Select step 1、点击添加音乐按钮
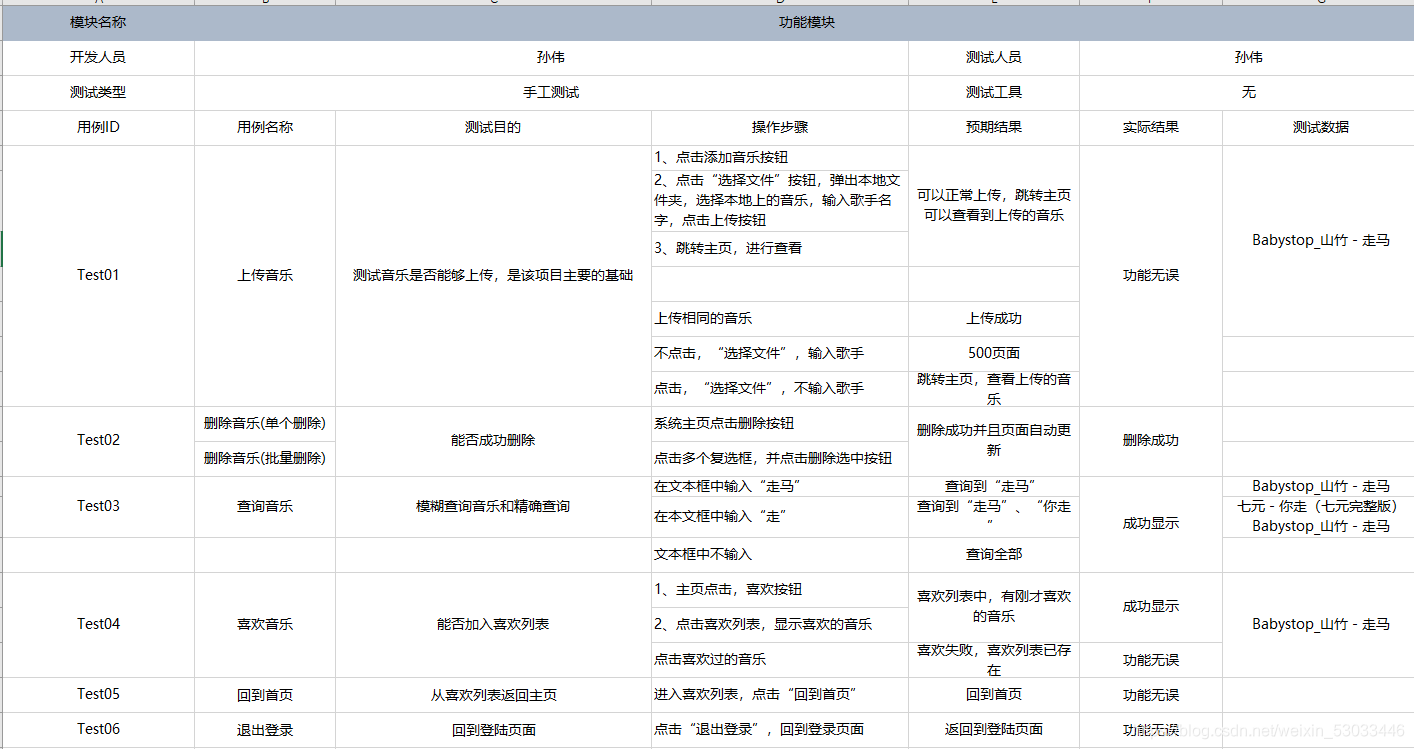The width and height of the screenshot is (1414, 749). point(780,158)
